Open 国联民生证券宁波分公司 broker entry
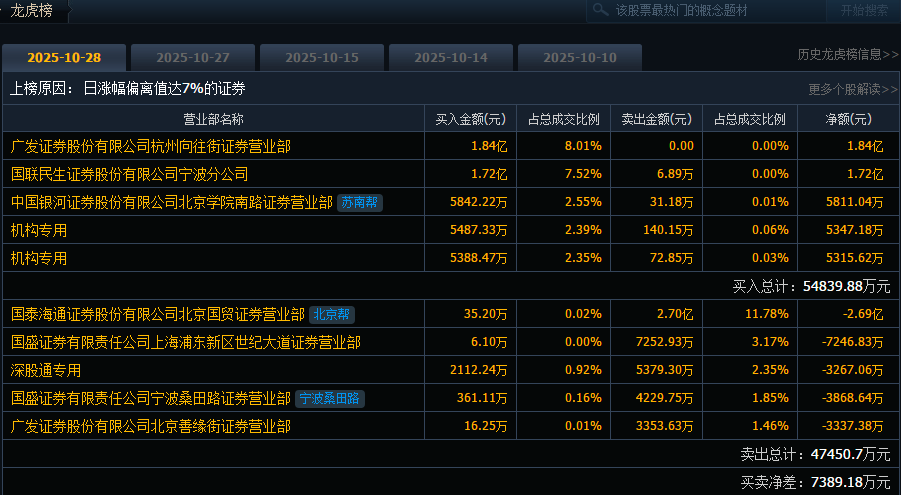901x495 pixels. (x=129, y=174)
